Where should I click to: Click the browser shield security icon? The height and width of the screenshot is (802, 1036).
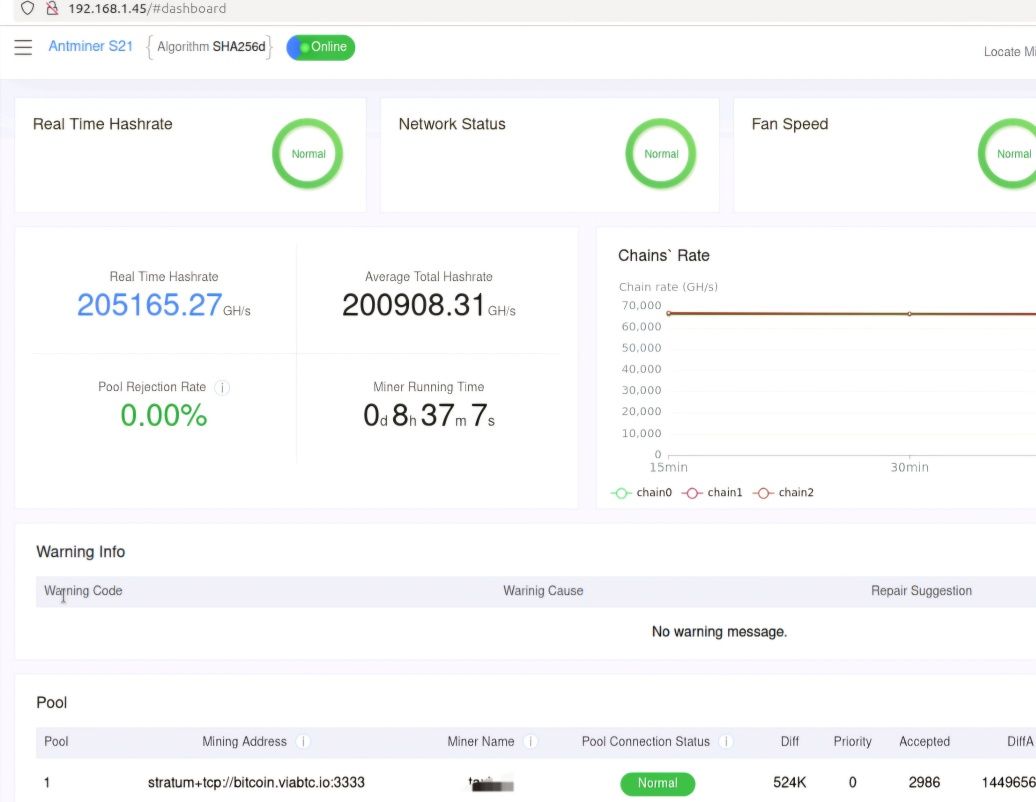coord(27,9)
